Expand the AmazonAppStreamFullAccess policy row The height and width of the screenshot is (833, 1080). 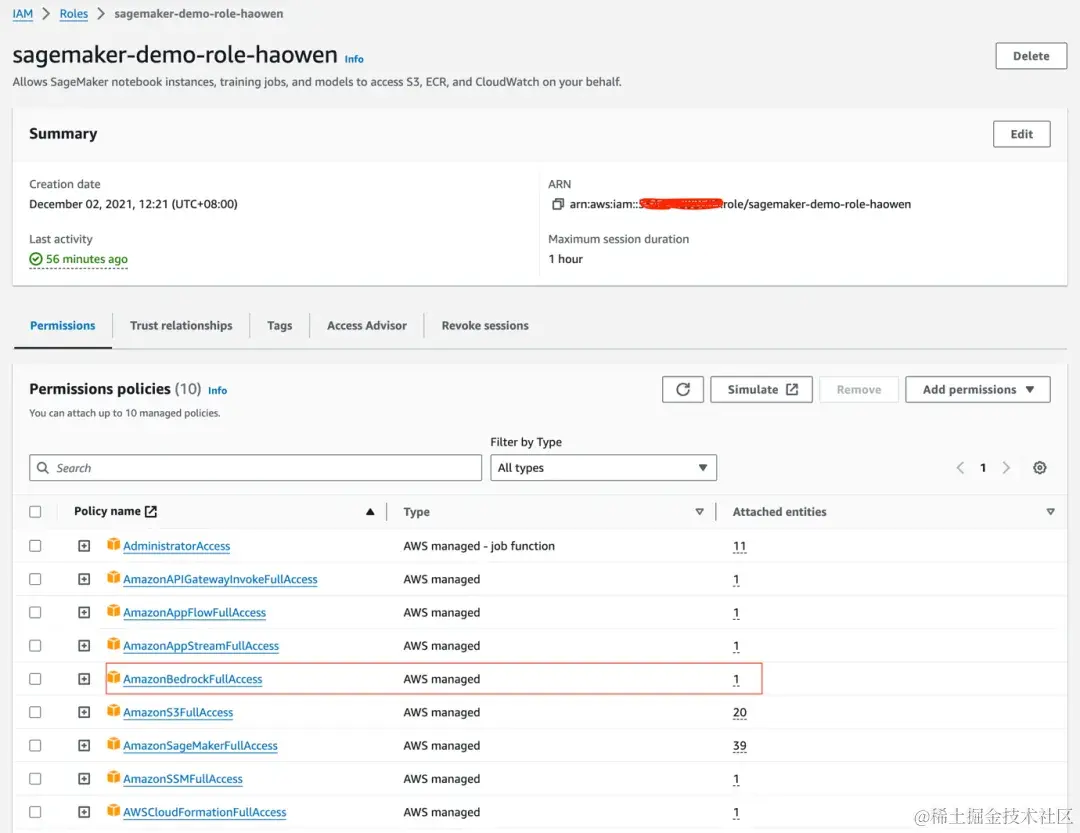84,646
